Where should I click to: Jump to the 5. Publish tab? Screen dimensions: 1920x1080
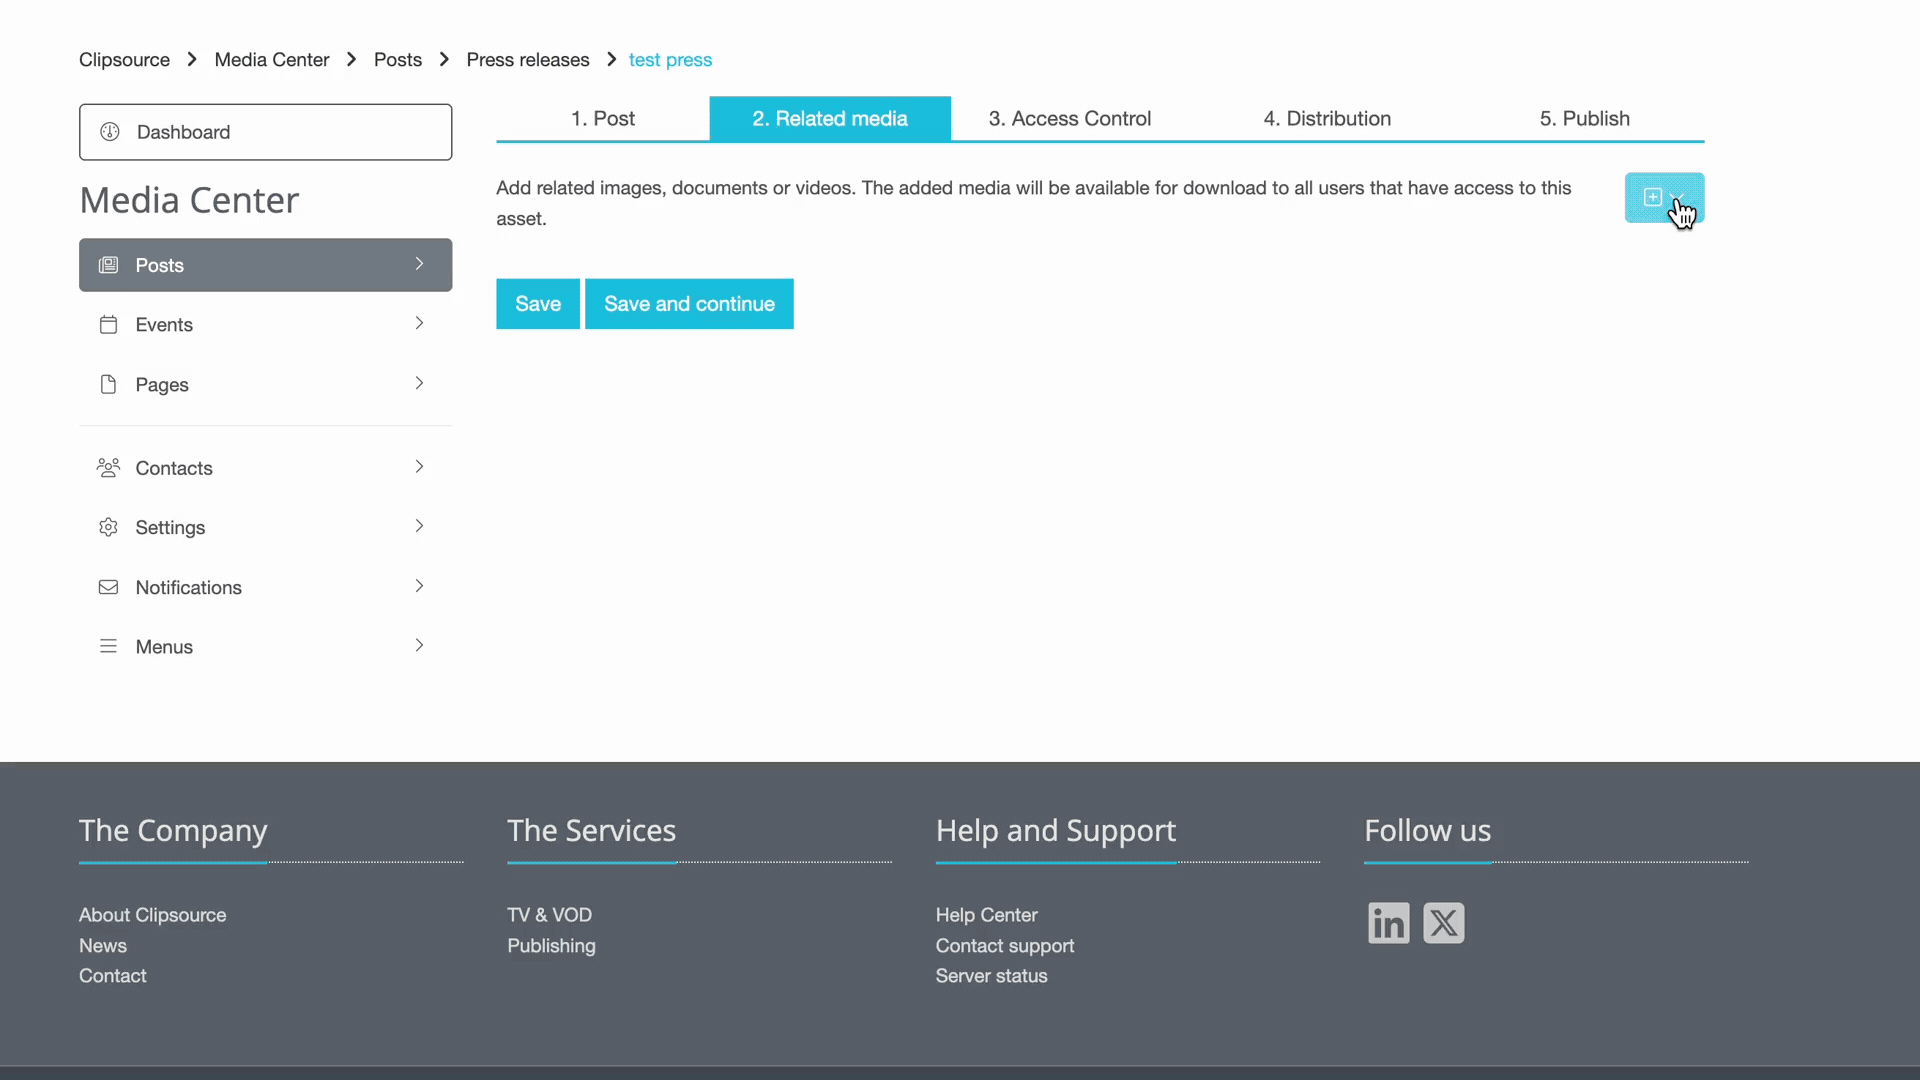point(1585,118)
